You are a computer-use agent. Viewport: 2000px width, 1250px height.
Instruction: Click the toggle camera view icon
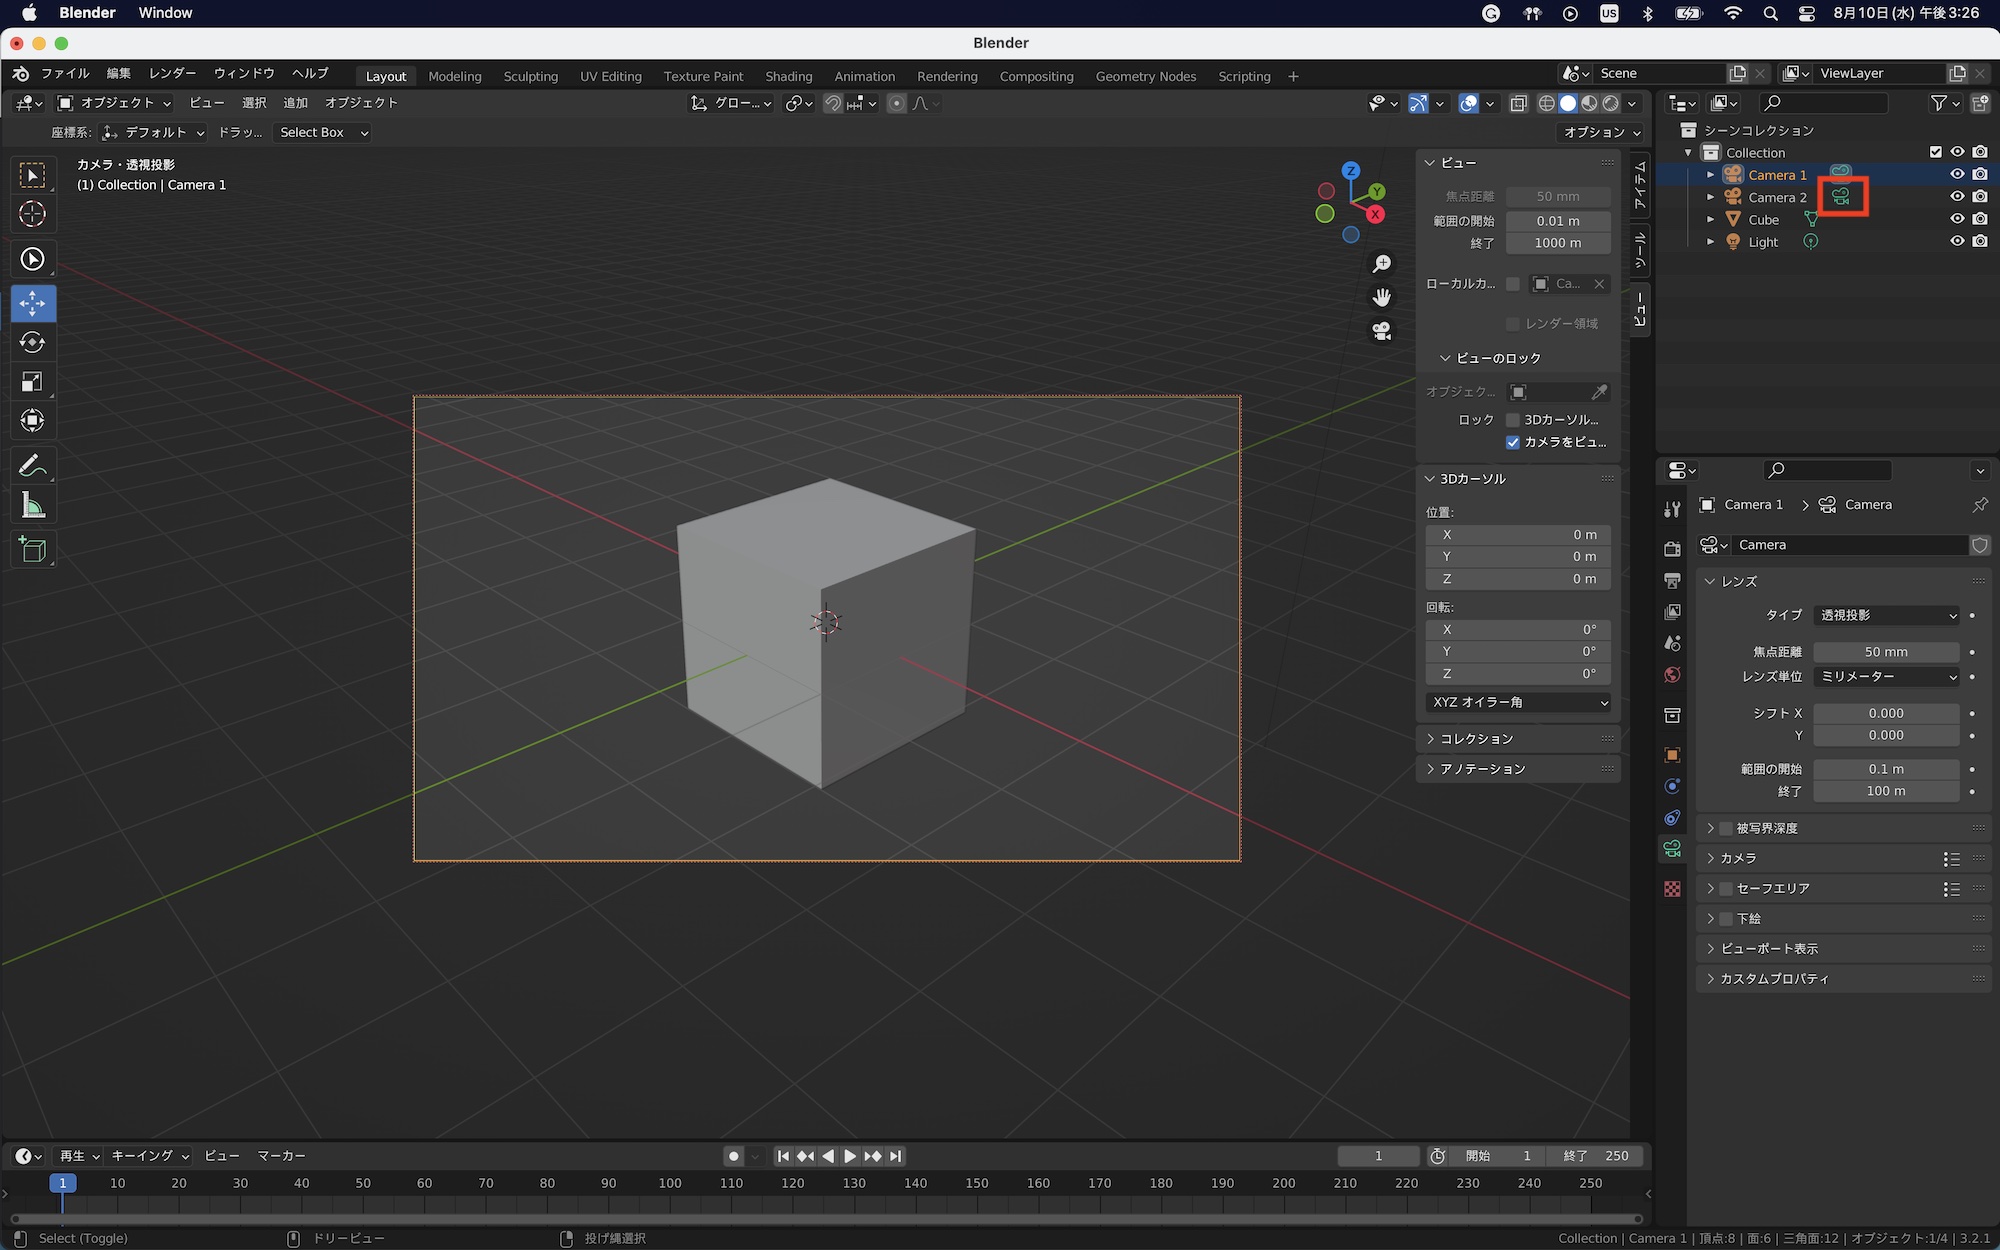(1382, 331)
